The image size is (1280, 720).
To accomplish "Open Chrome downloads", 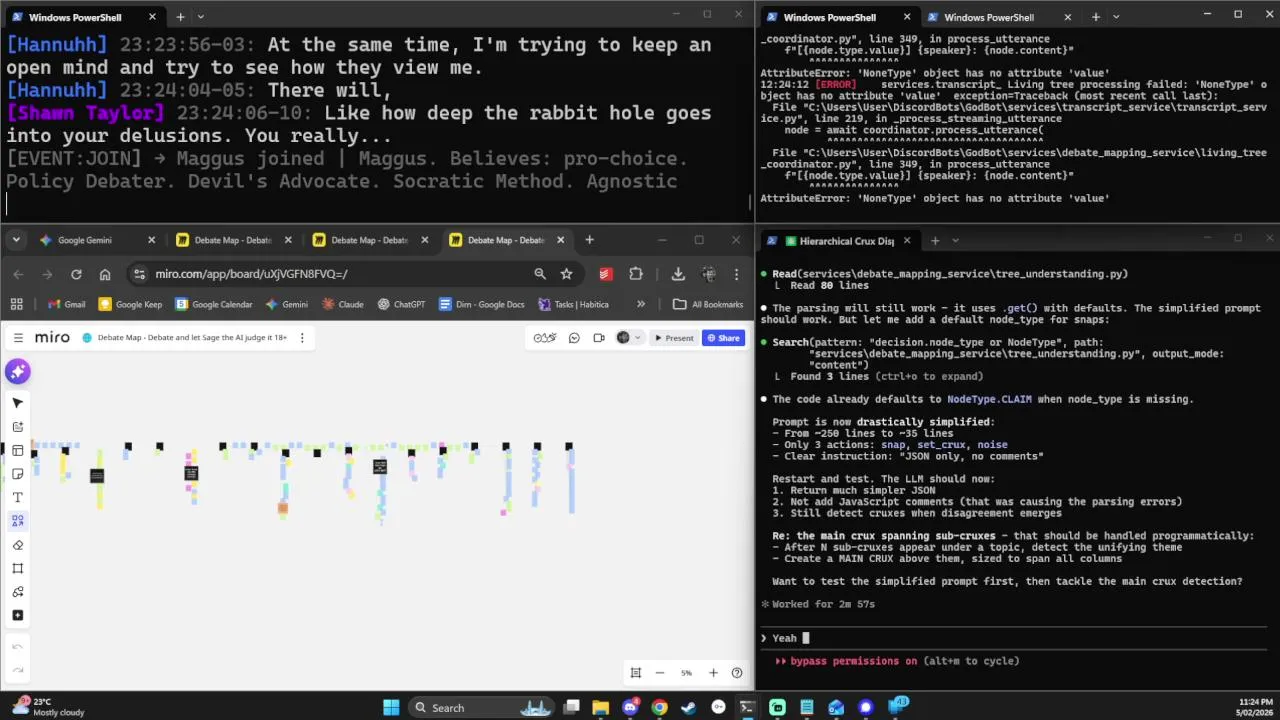I will click(x=678, y=274).
